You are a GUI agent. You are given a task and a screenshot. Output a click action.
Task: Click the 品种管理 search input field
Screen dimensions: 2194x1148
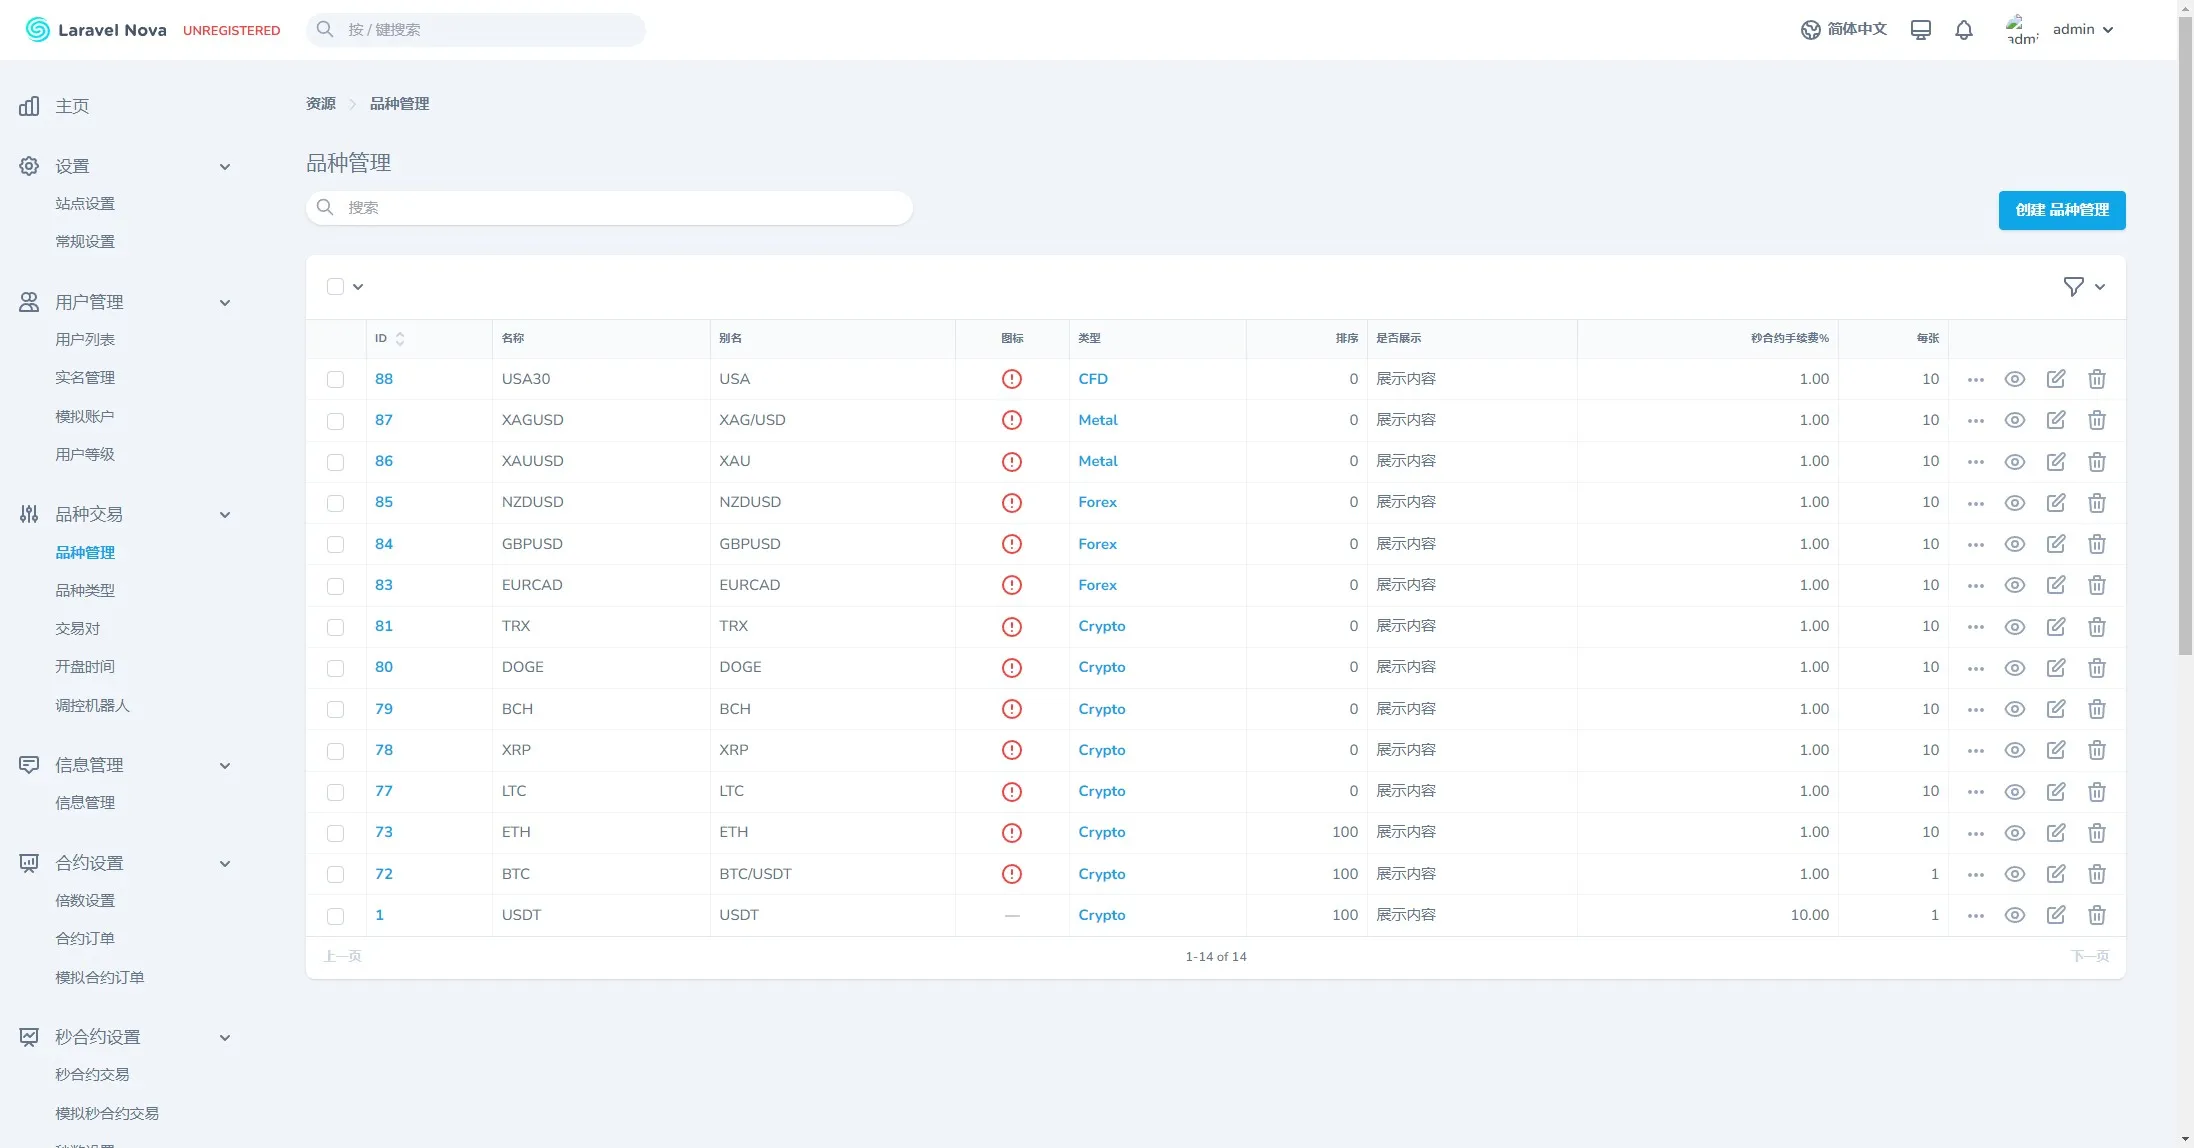pyautogui.click(x=610, y=208)
